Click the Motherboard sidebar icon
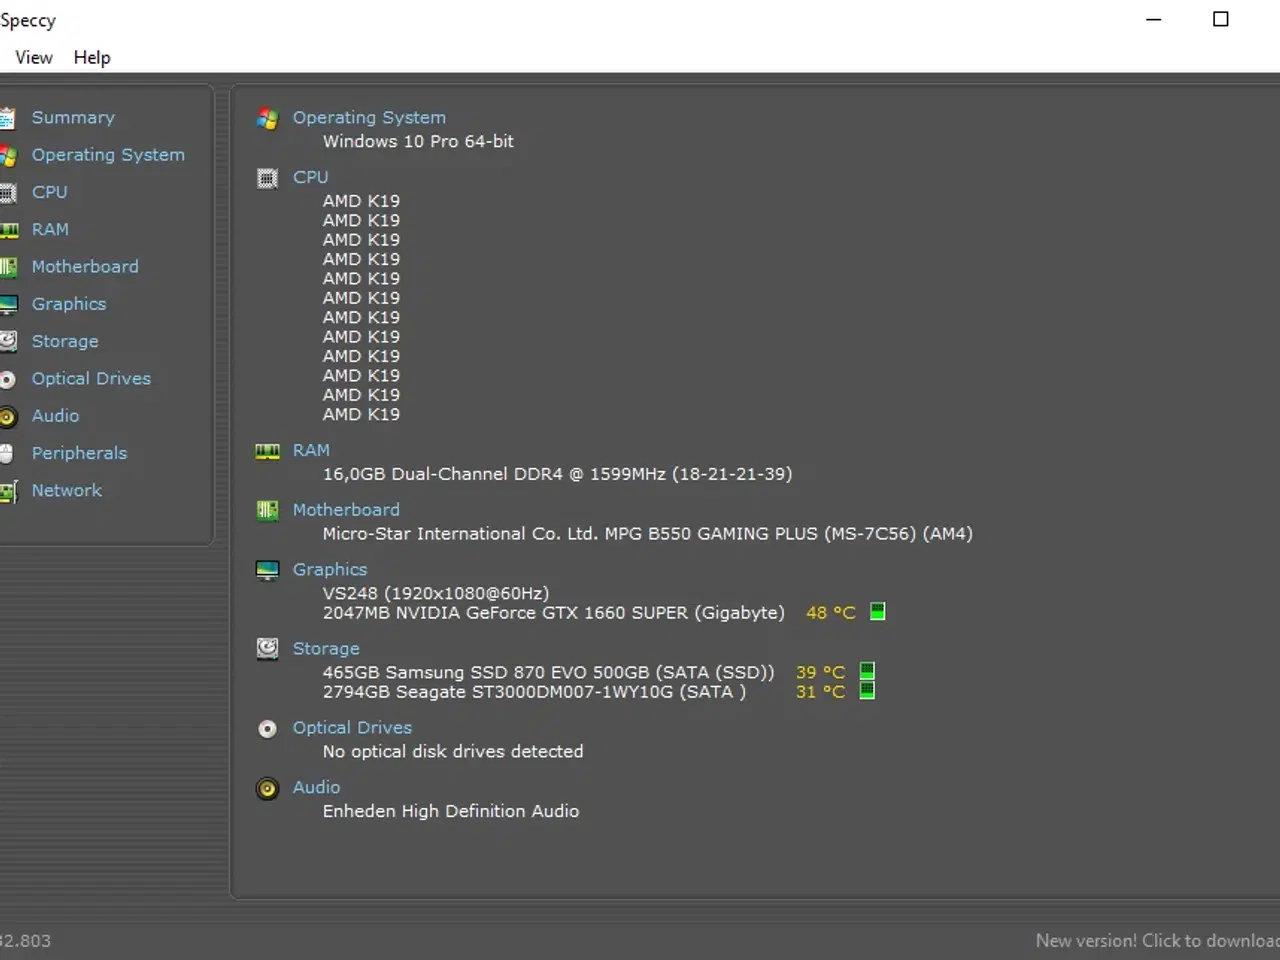The image size is (1280, 960). coord(8,267)
